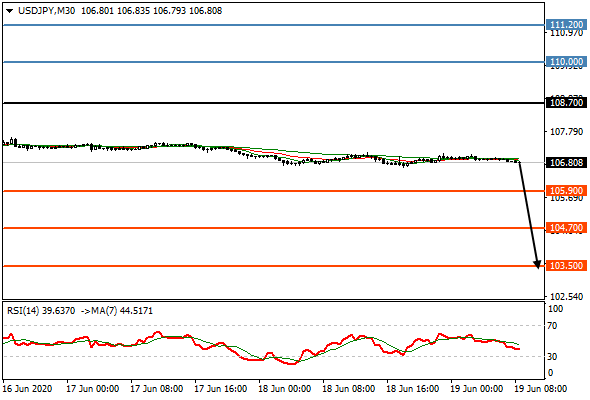Click the black 108.700 level label
The height and width of the screenshot is (400, 590).
[x=566, y=102]
